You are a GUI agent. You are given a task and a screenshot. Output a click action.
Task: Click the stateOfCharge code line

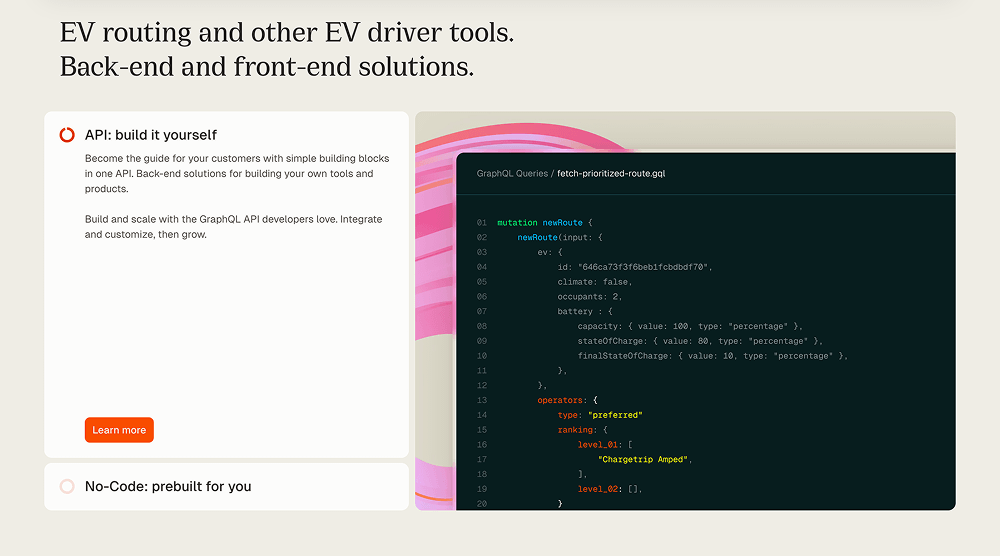tap(700, 341)
